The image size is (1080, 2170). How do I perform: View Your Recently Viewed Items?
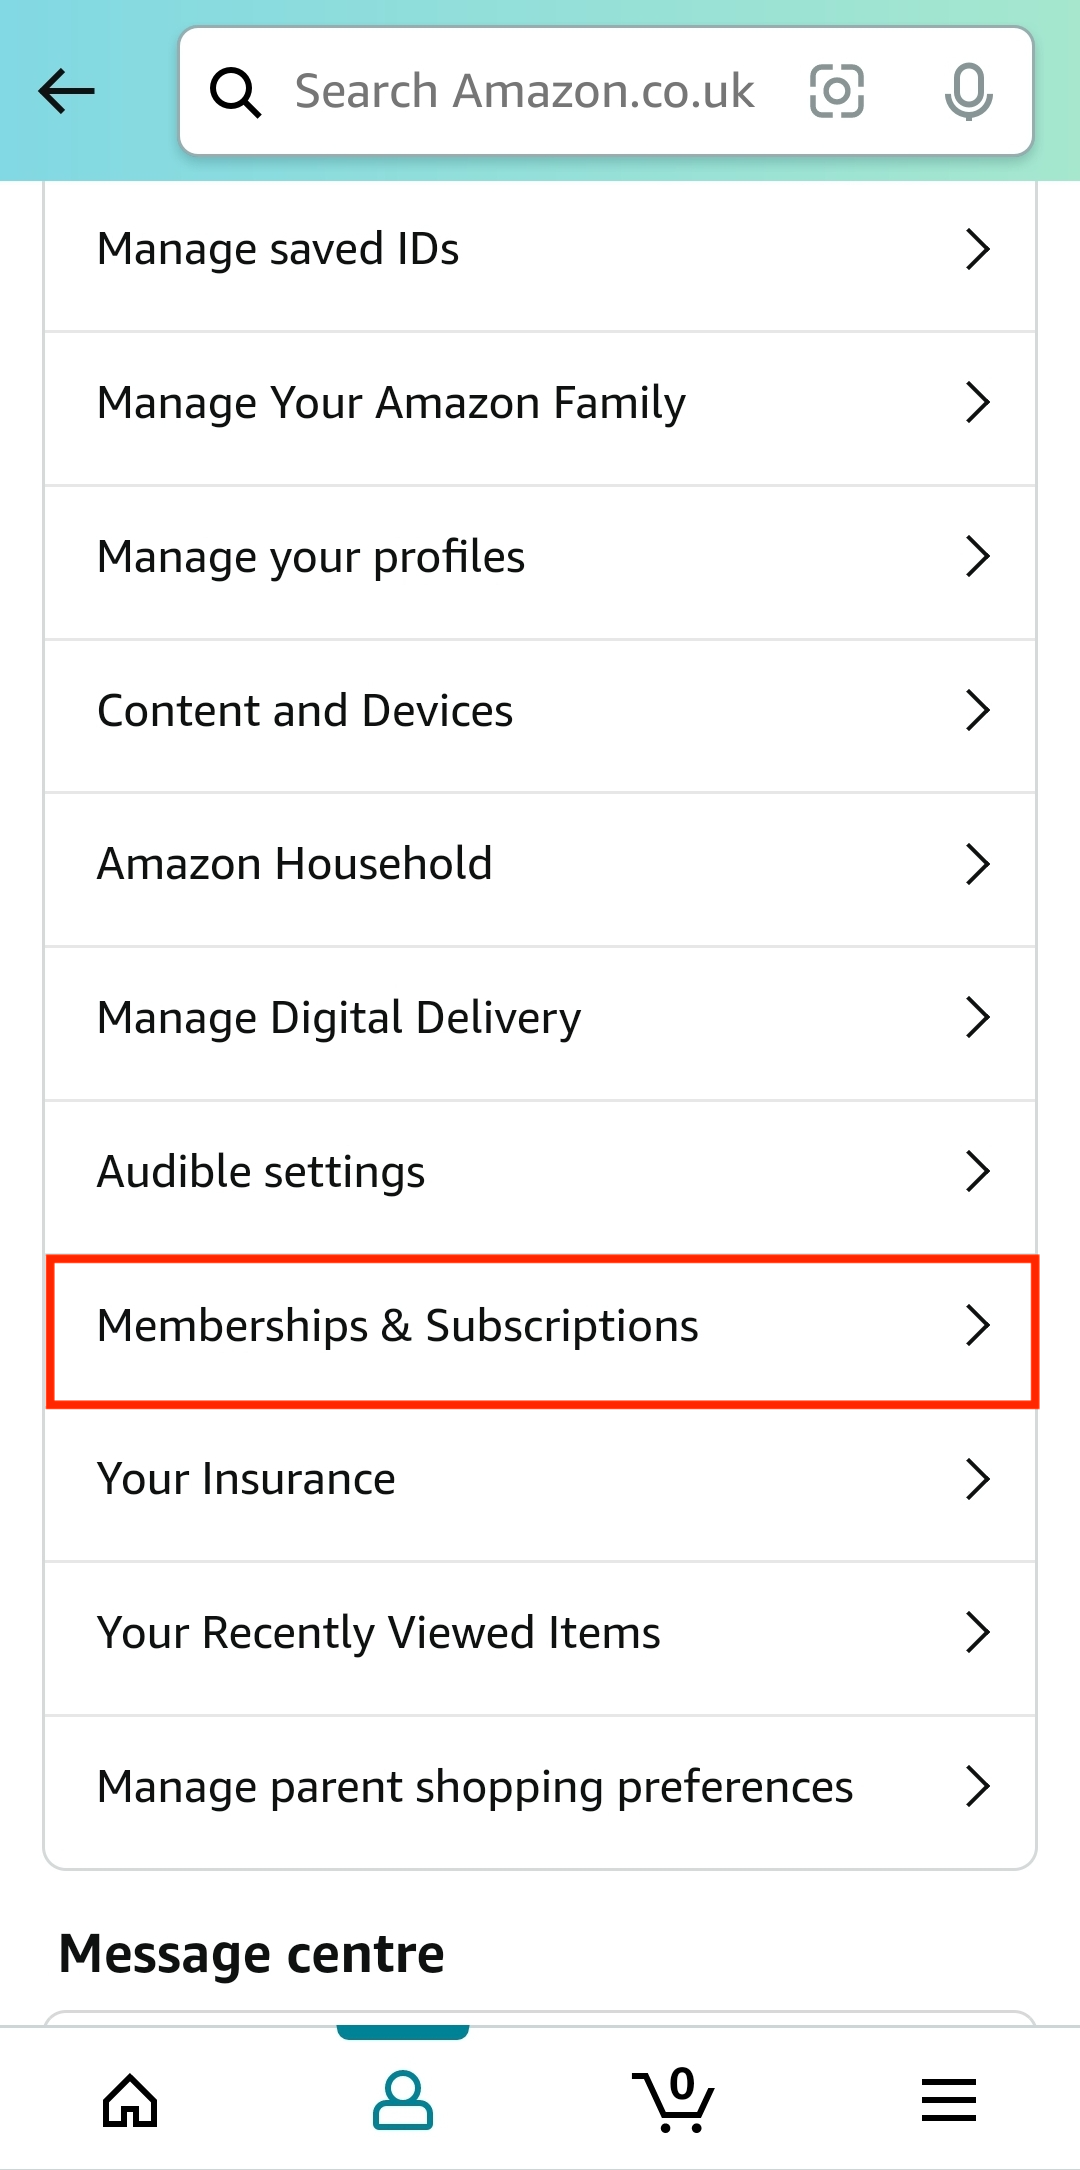pyautogui.click(x=379, y=1633)
